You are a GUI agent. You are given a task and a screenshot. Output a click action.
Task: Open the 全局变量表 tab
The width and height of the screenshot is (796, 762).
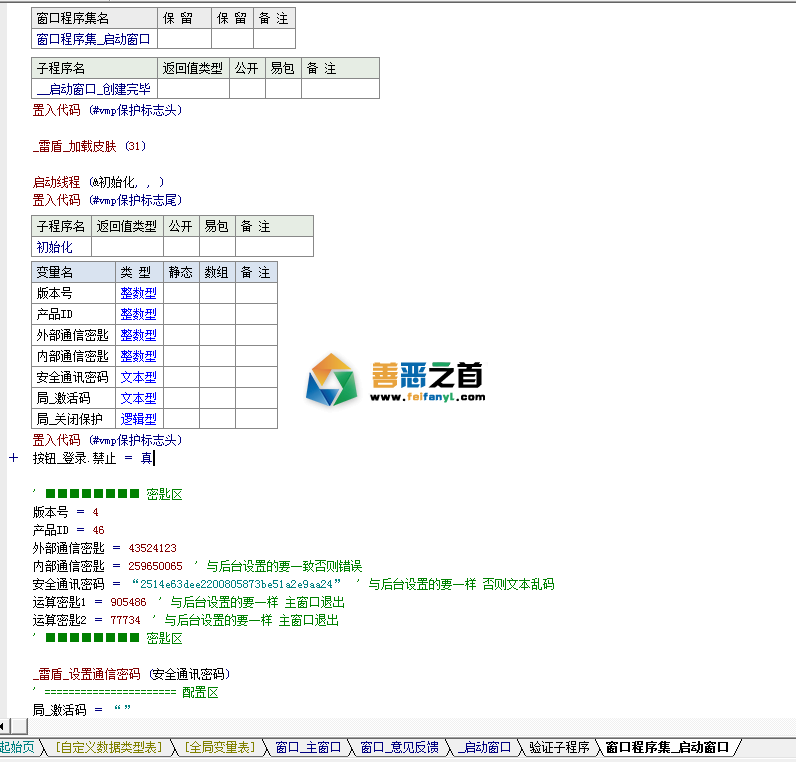(220, 747)
